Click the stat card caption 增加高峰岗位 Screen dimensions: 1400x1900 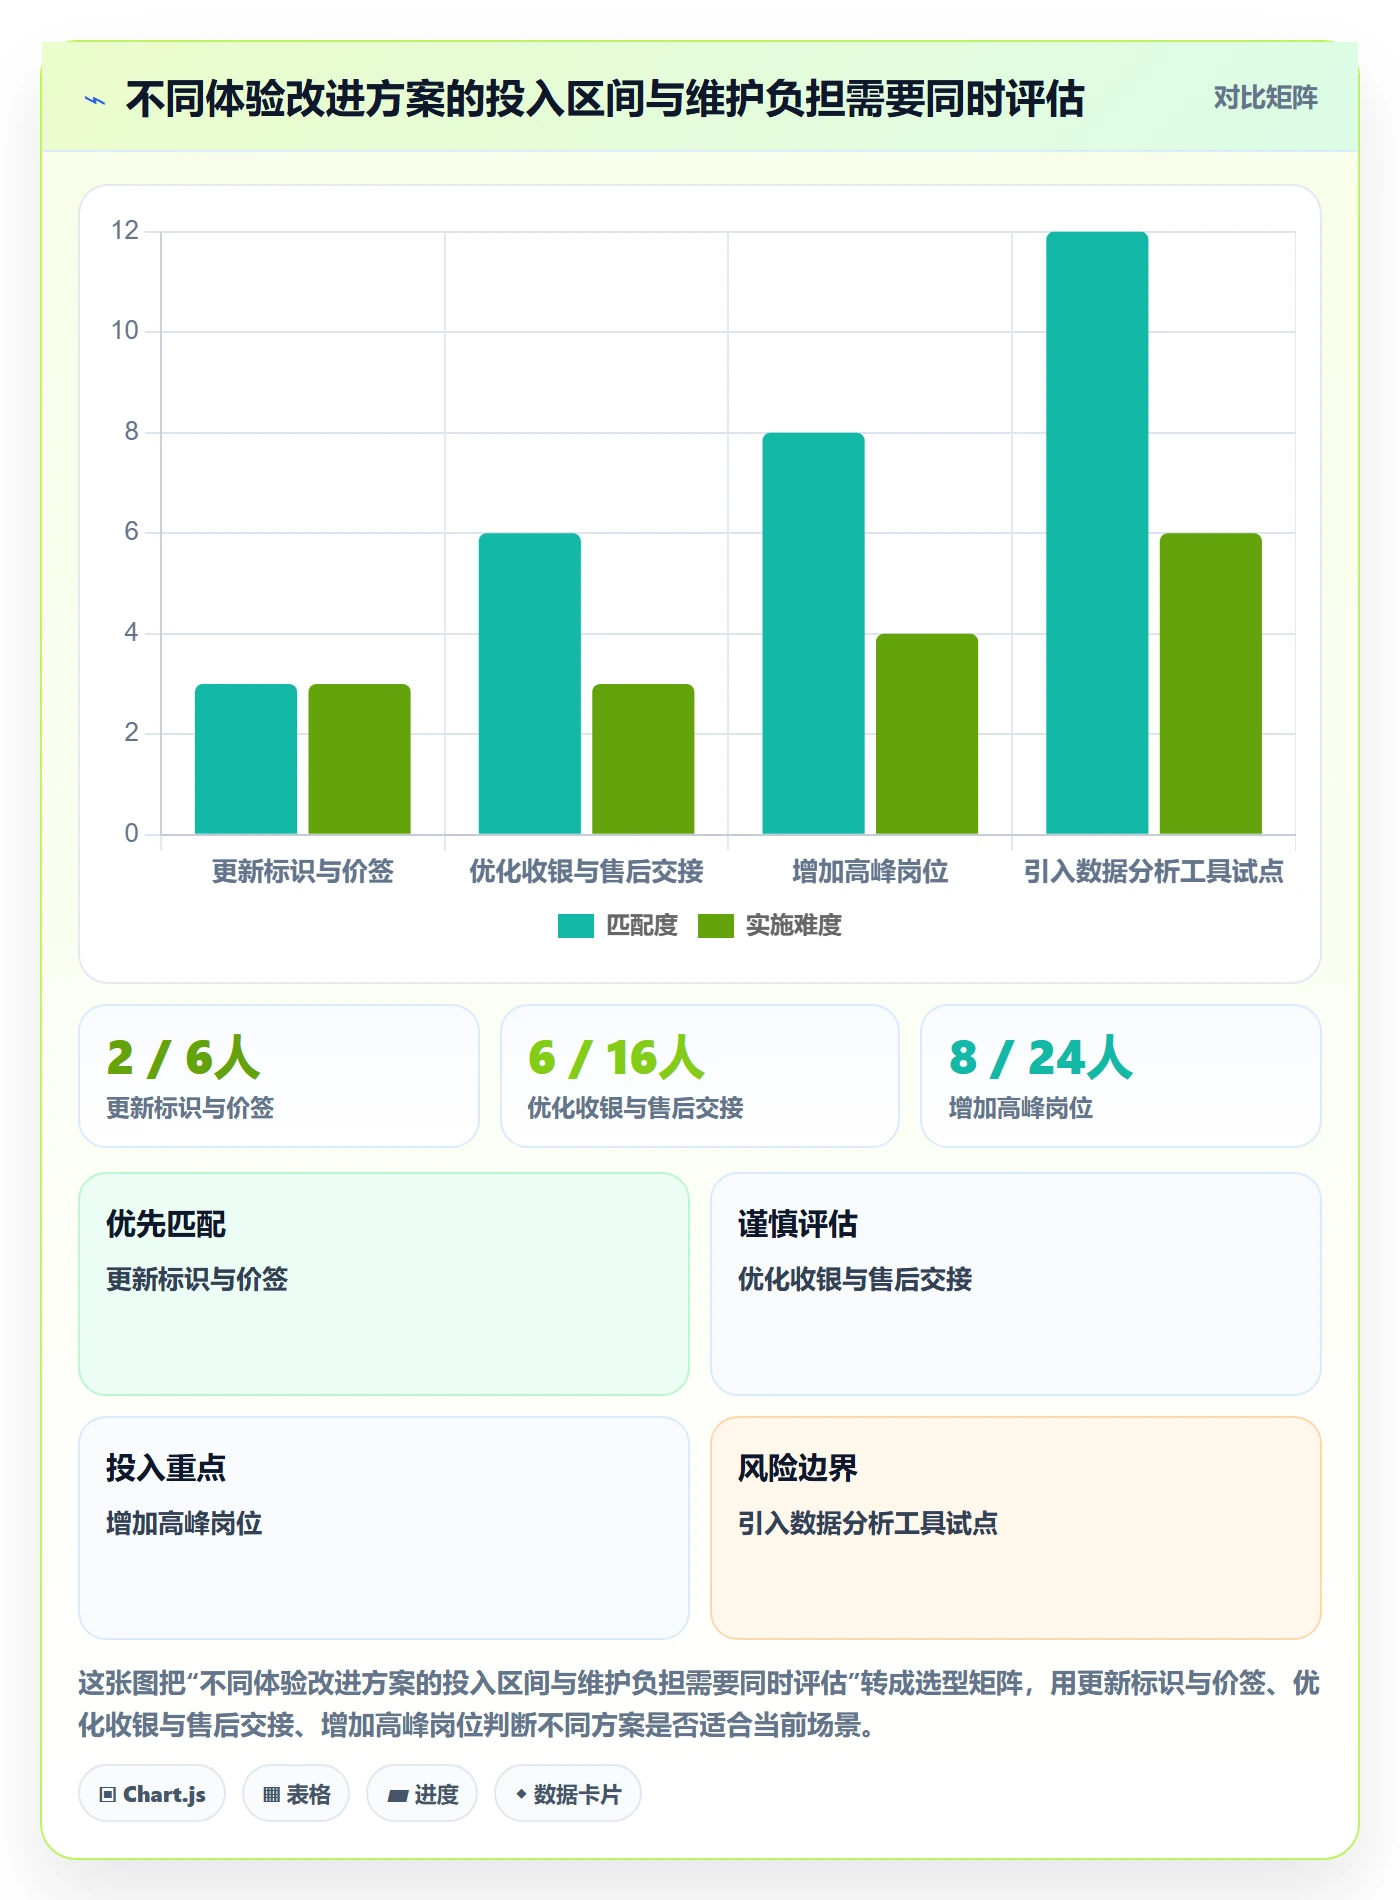[x=1020, y=1108]
